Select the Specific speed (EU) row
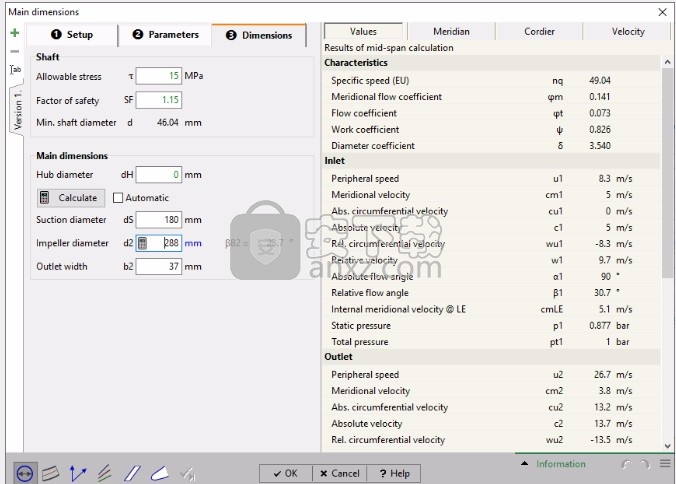 [x=491, y=81]
